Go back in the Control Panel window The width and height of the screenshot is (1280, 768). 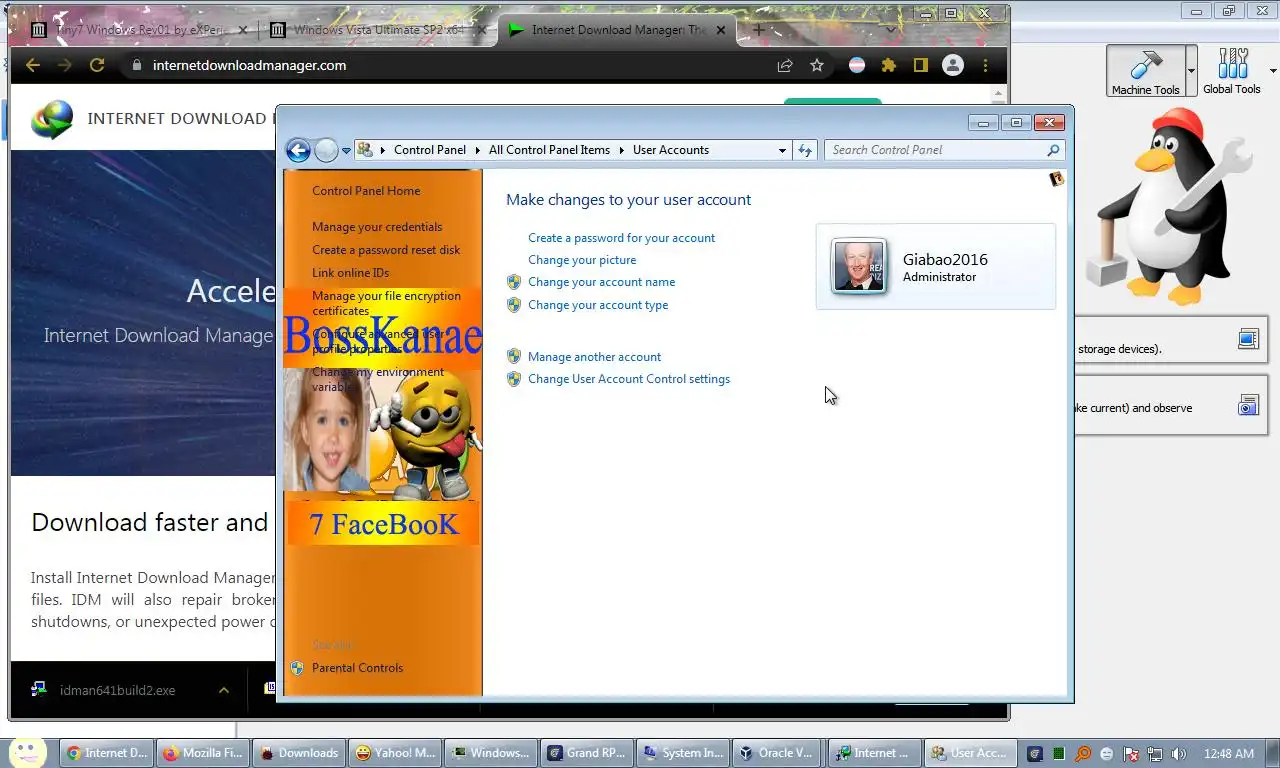298,150
